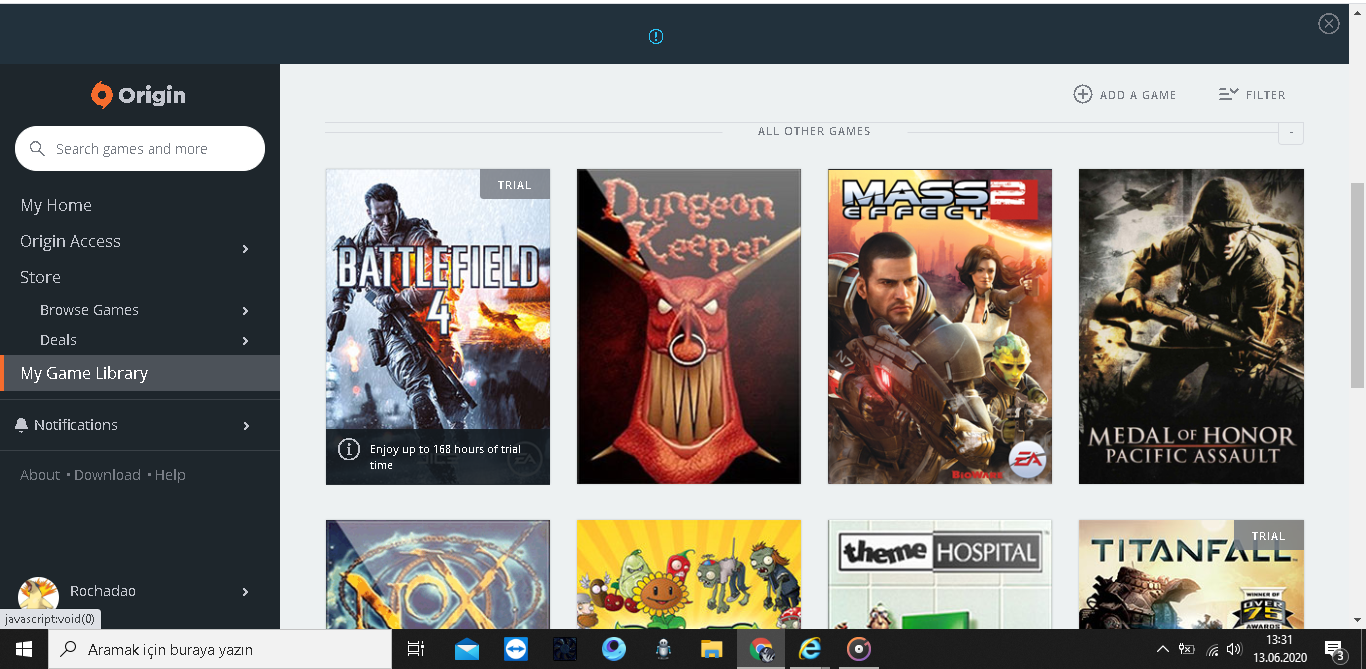This screenshot has height=669, width=1366.
Task: Open My Home page
Action: click(x=56, y=205)
